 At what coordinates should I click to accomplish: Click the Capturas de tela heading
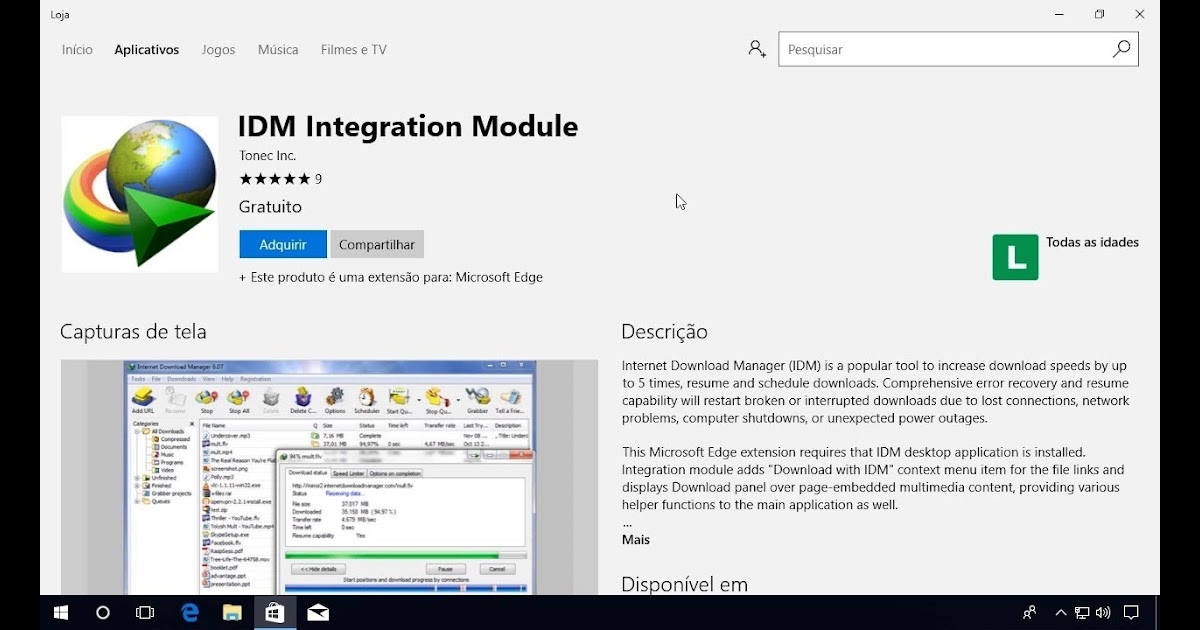coord(133,332)
